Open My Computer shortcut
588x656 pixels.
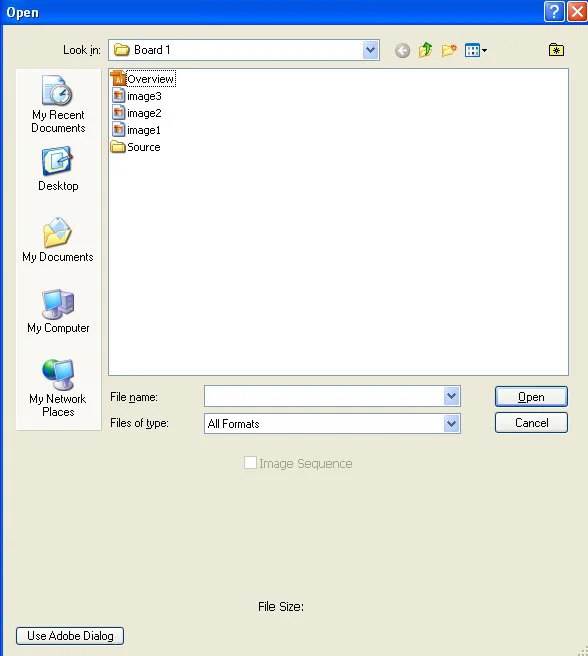pos(58,311)
